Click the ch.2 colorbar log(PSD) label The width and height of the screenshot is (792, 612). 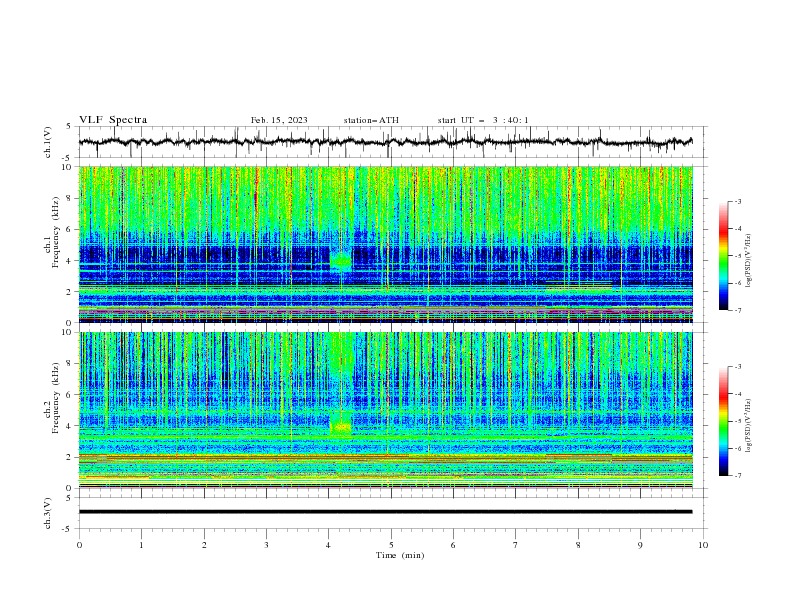(748, 426)
